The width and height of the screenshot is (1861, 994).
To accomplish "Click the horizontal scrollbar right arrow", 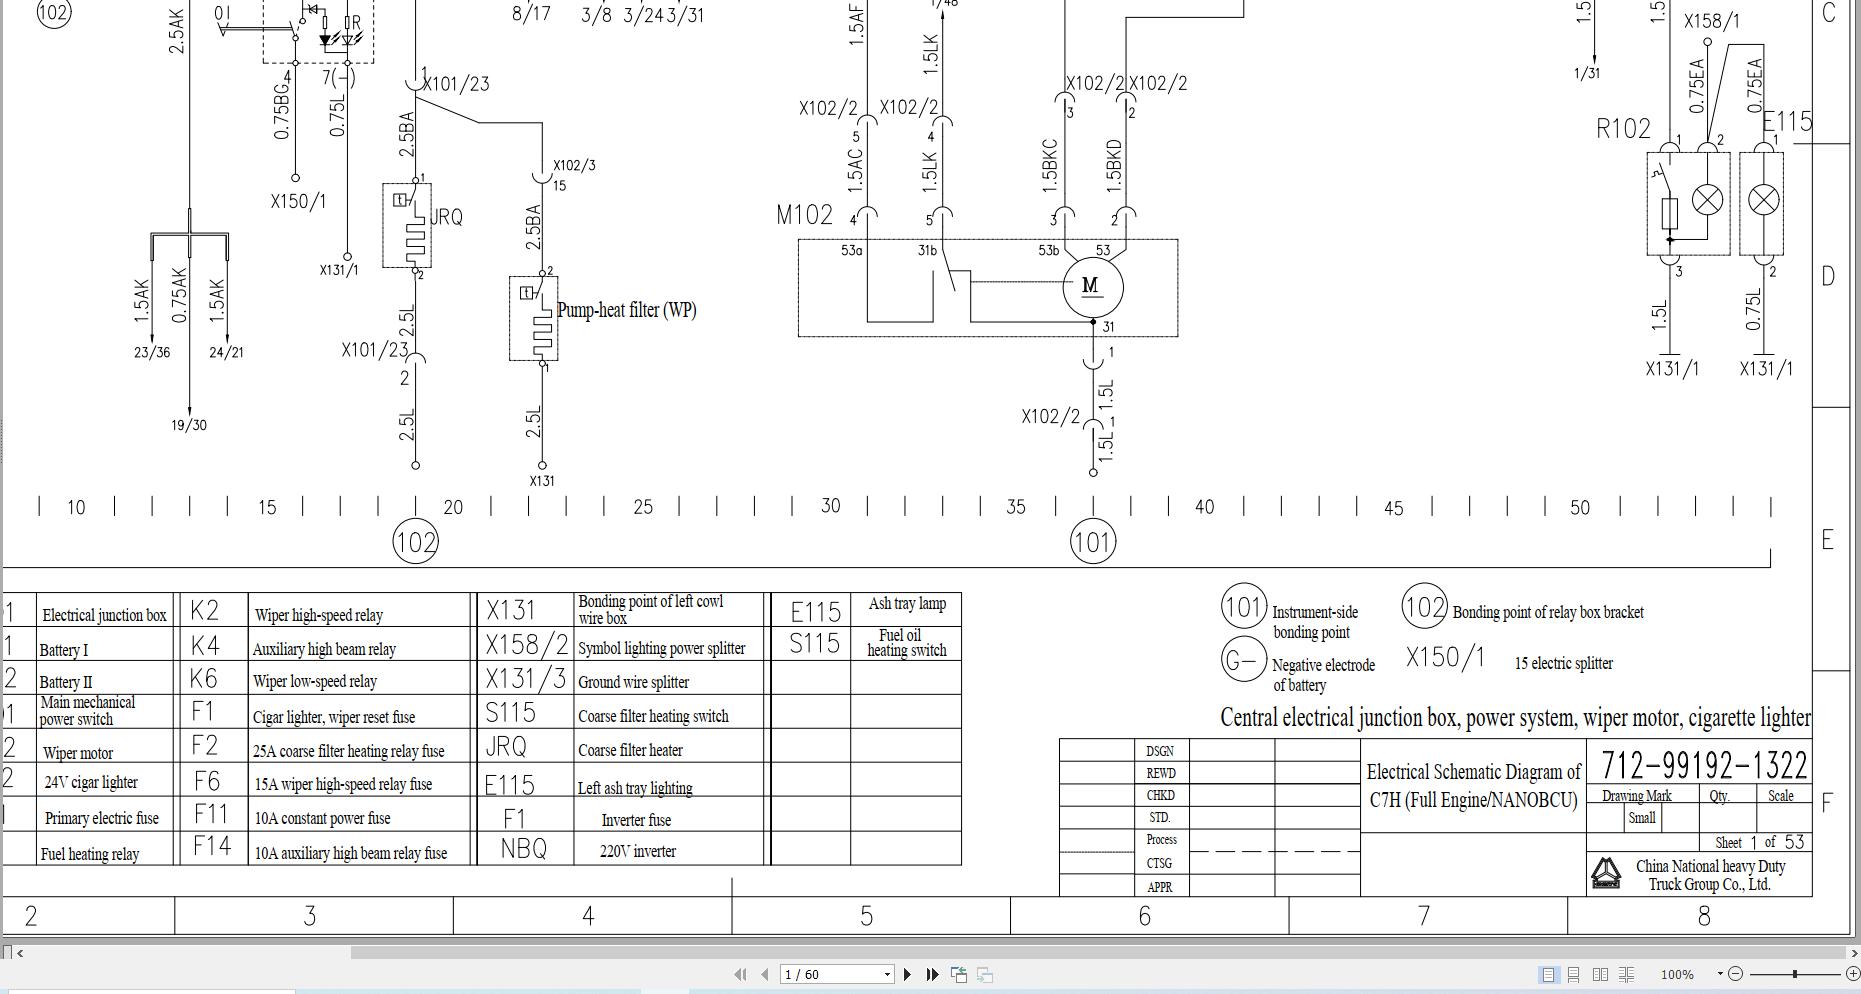I will (1853, 953).
